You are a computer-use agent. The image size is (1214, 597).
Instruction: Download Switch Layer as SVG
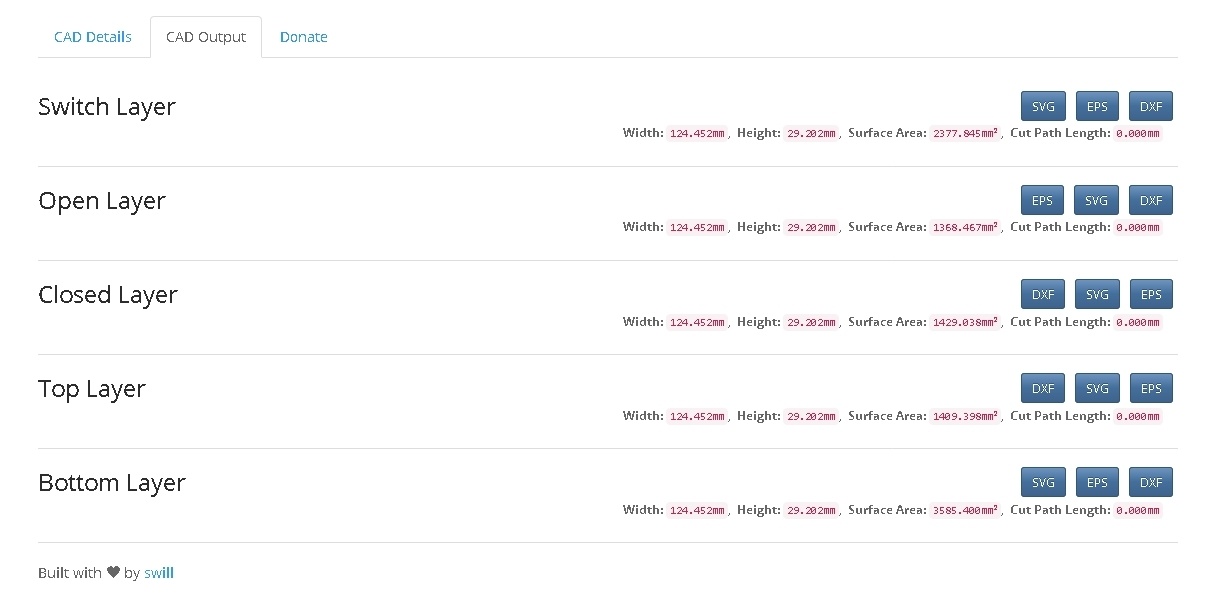[1043, 106]
